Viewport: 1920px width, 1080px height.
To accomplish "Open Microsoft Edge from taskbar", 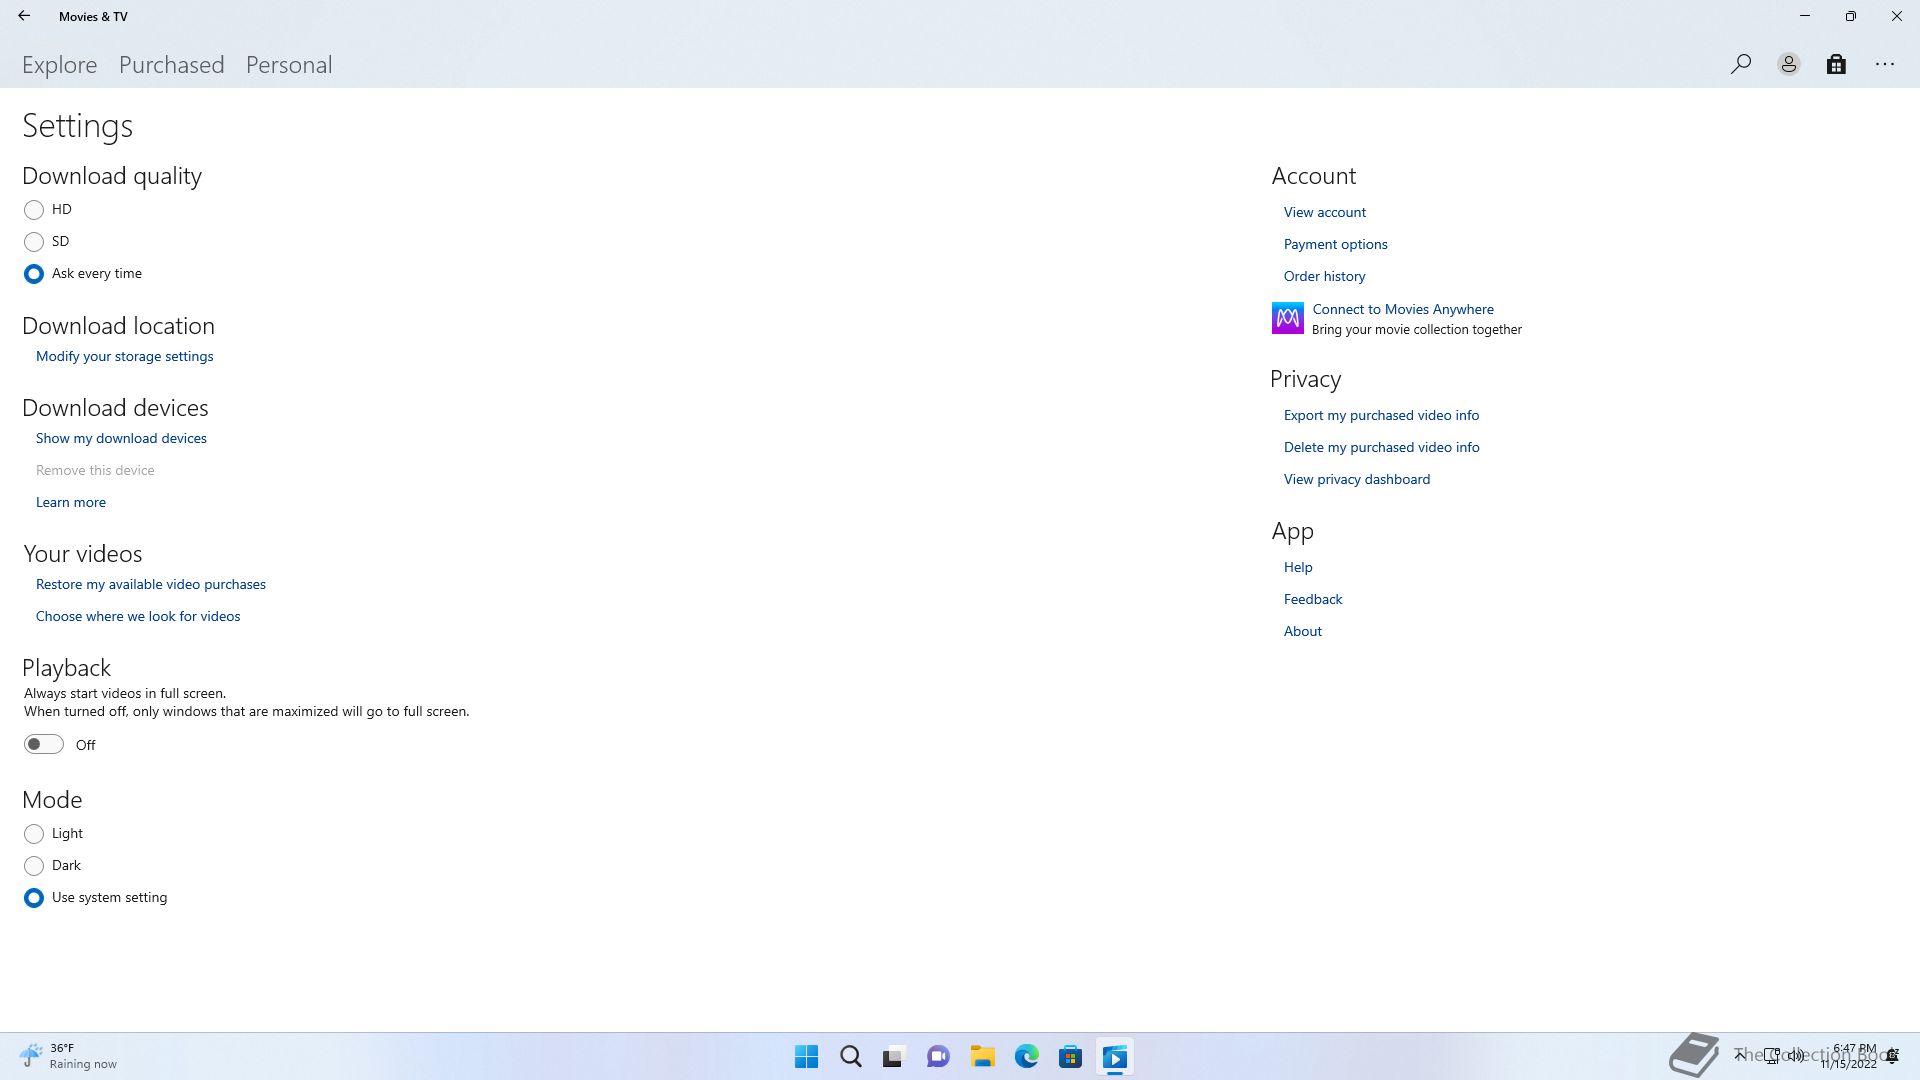I will (x=1026, y=1057).
